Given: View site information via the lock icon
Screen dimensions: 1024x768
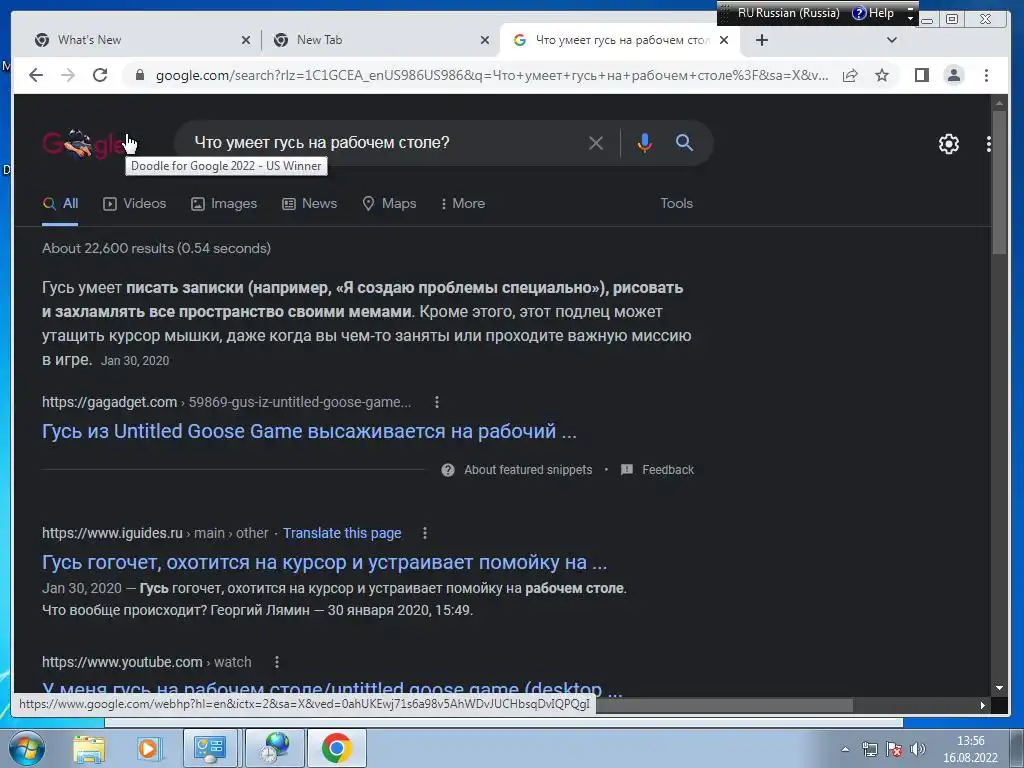Looking at the screenshot, I should [x=139, y=75].
